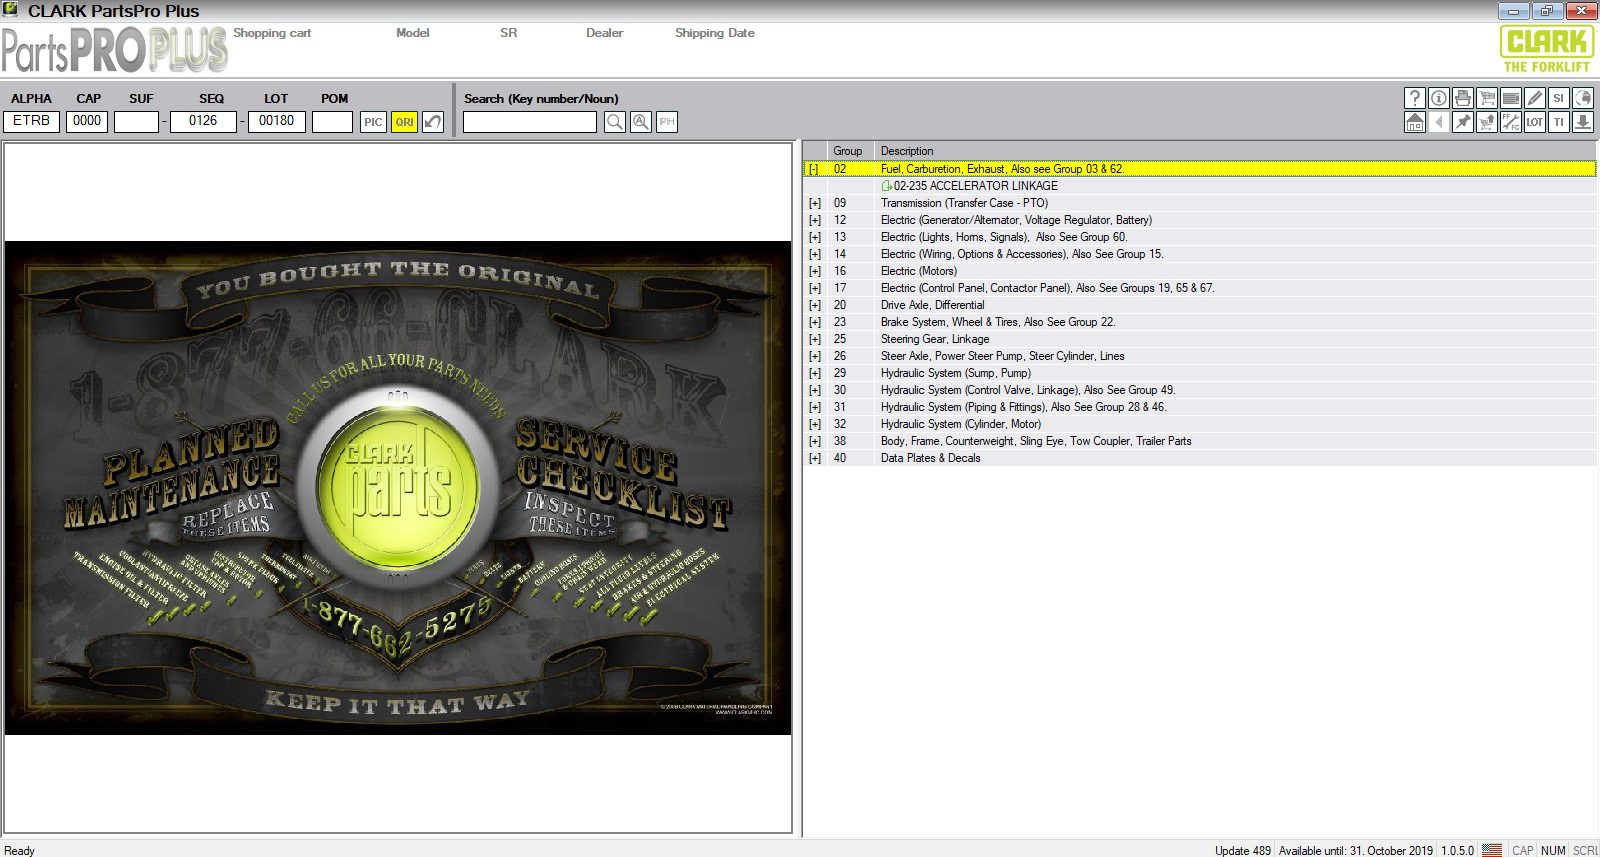Screen dimensions: 1600x857
Task: Click the LOT input field
Action: (277, 121)
